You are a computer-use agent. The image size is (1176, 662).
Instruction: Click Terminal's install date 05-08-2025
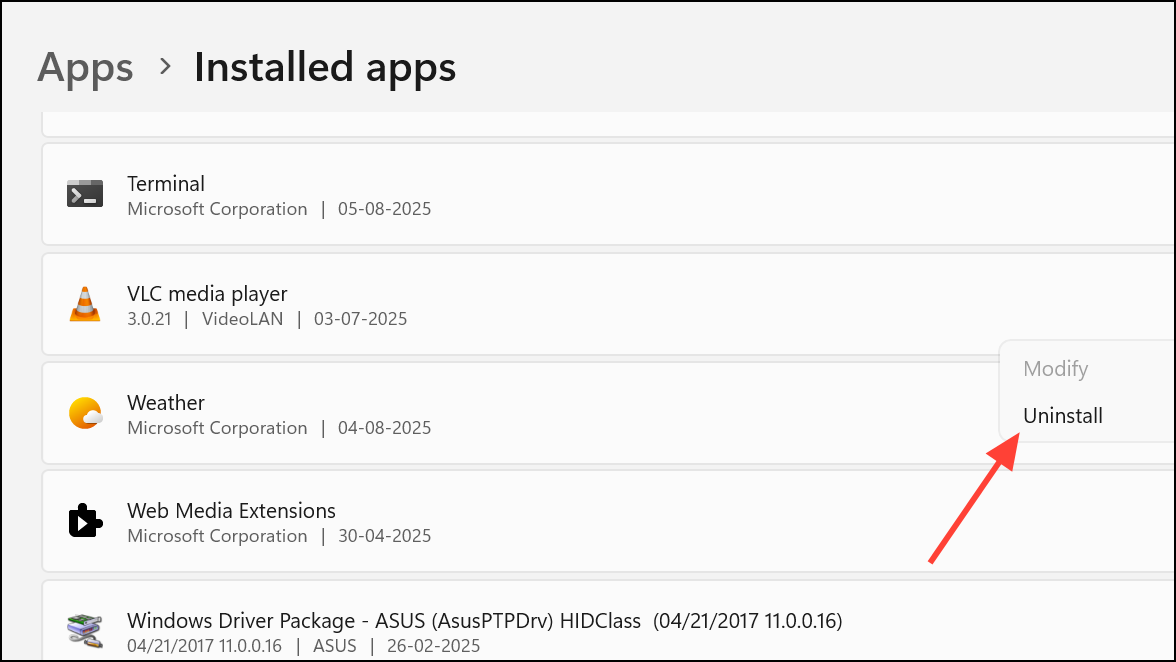(384, 210)
